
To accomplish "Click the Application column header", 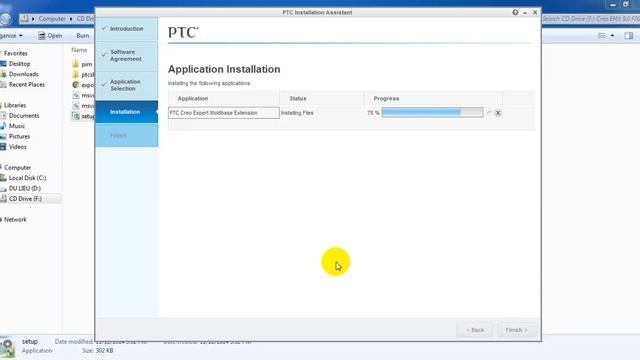I will tap(193, 98).
